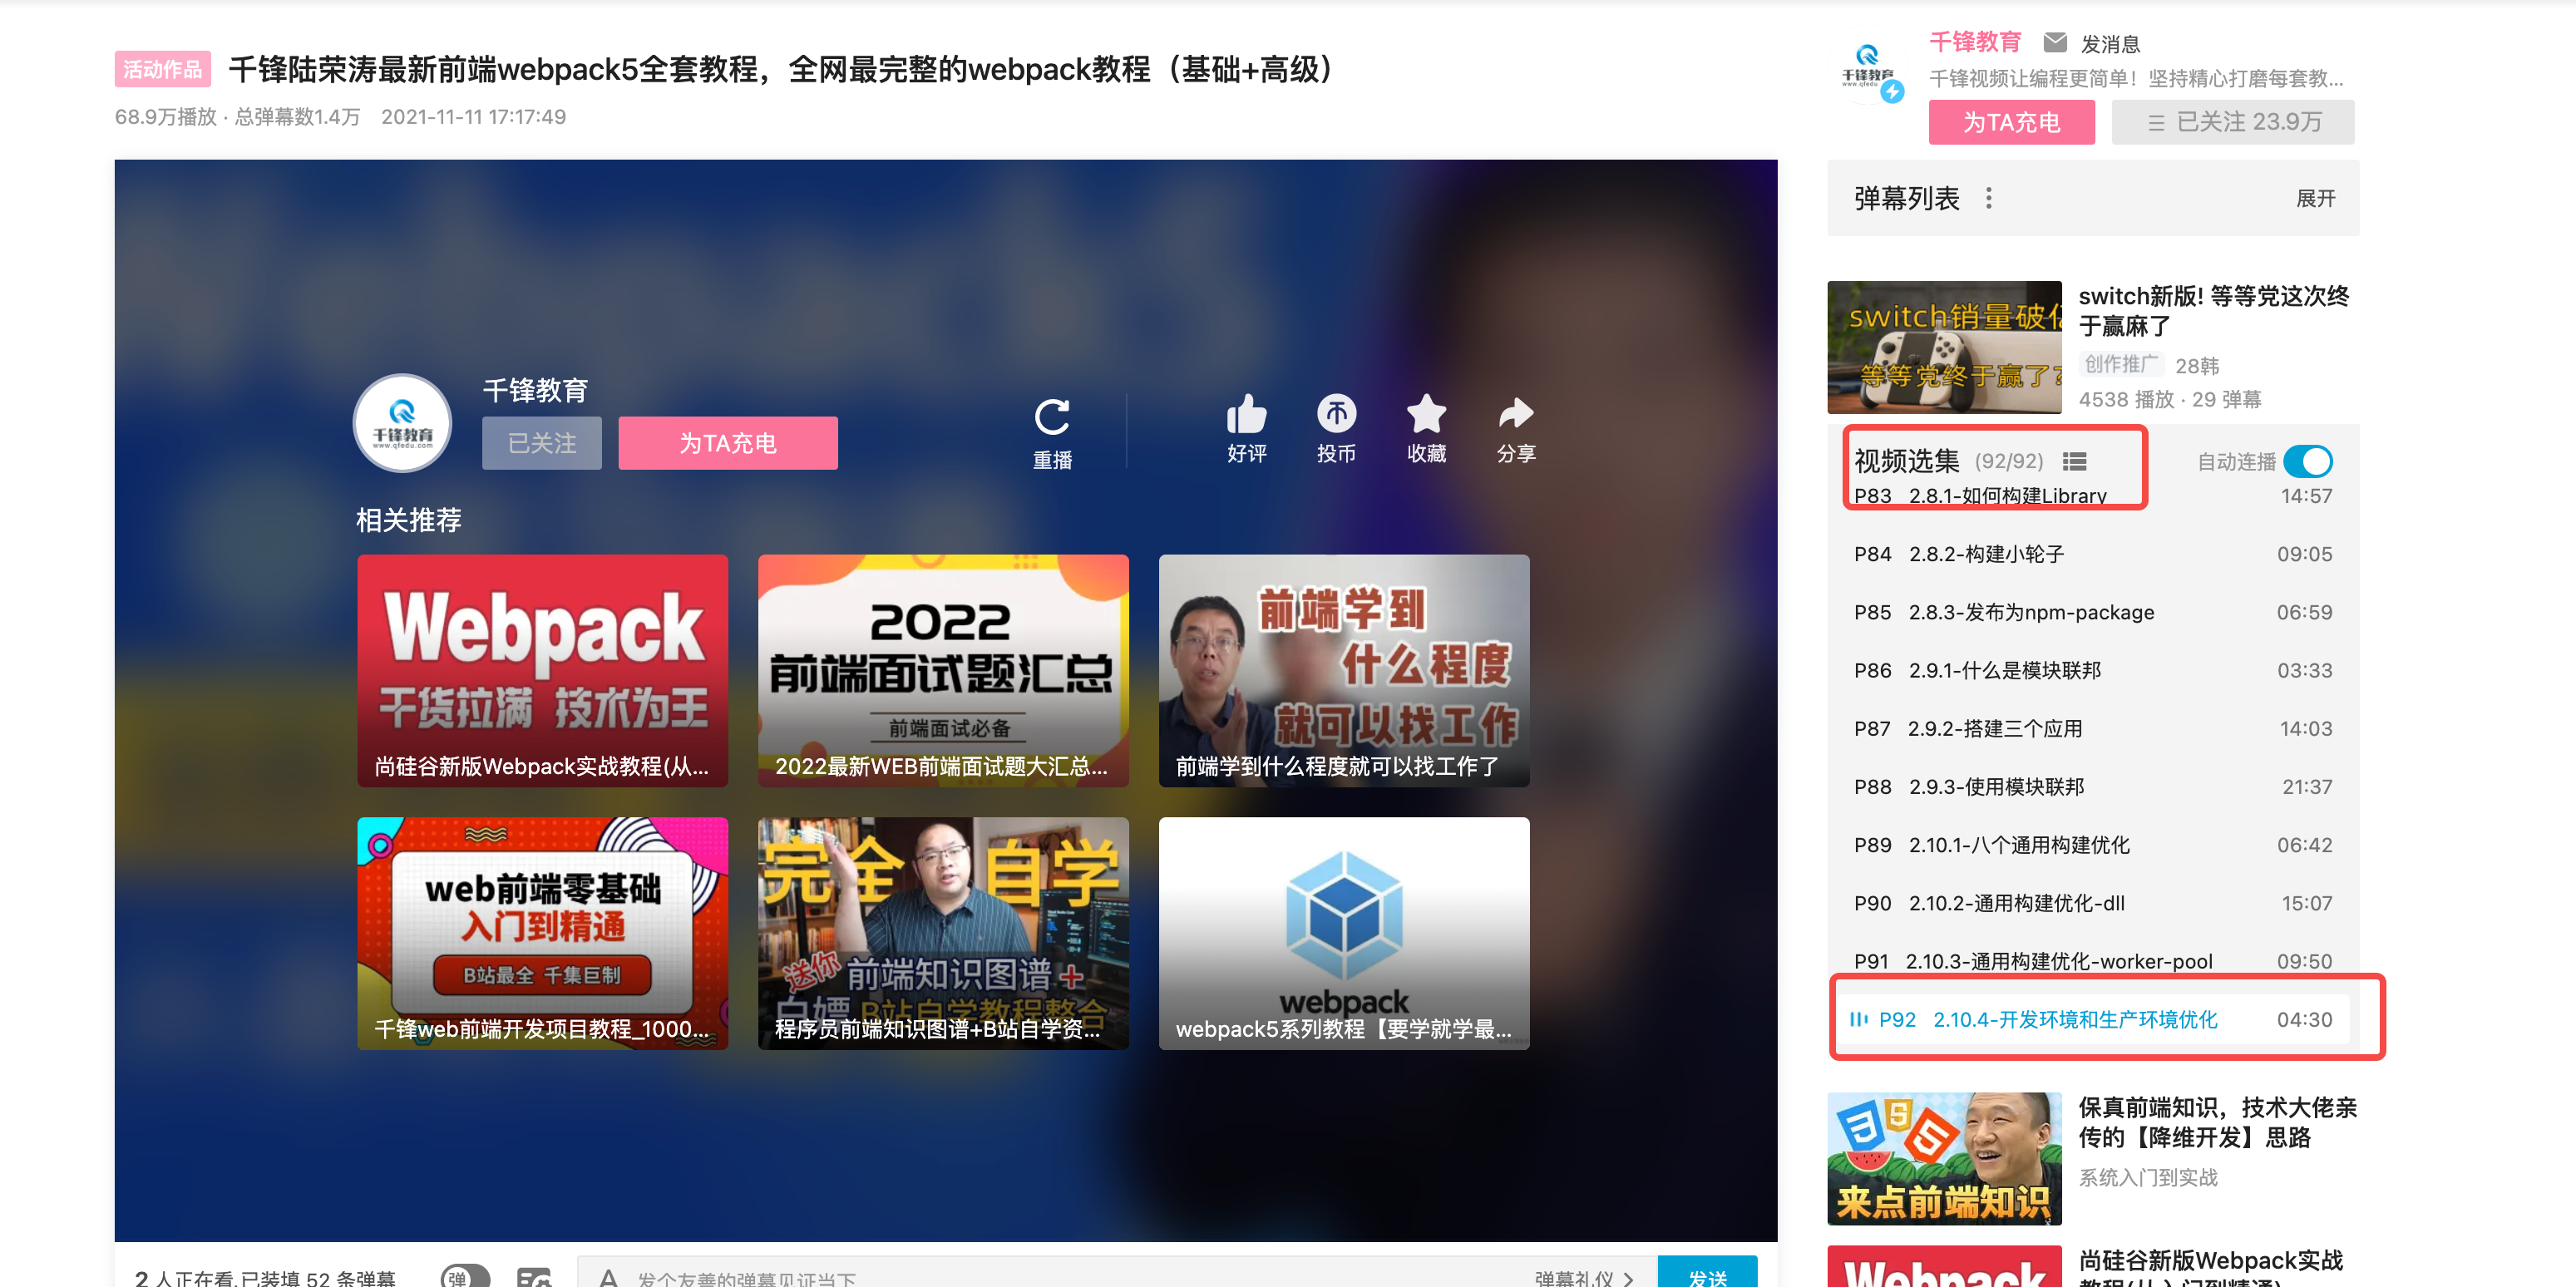Play episode P83 2.8.1-如何构建Library
Image resolution: width=2576 pixels, height=1287 pixels.
click(2092, 496)
